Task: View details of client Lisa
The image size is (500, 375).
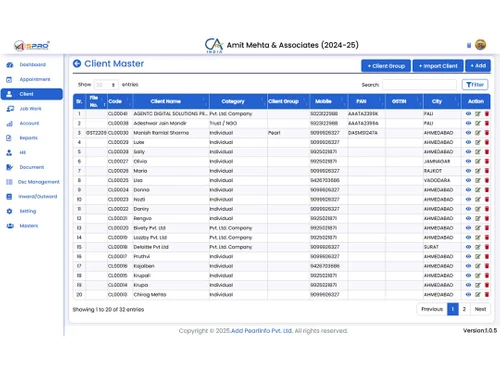Action: click(468, 180)
